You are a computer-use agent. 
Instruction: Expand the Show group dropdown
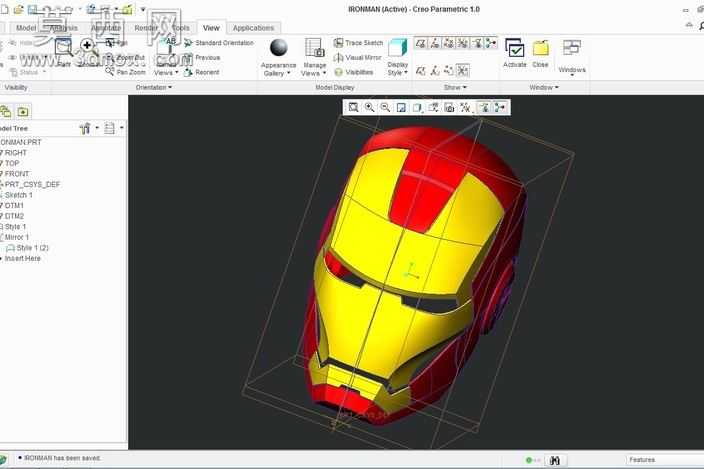click(455, 88)
